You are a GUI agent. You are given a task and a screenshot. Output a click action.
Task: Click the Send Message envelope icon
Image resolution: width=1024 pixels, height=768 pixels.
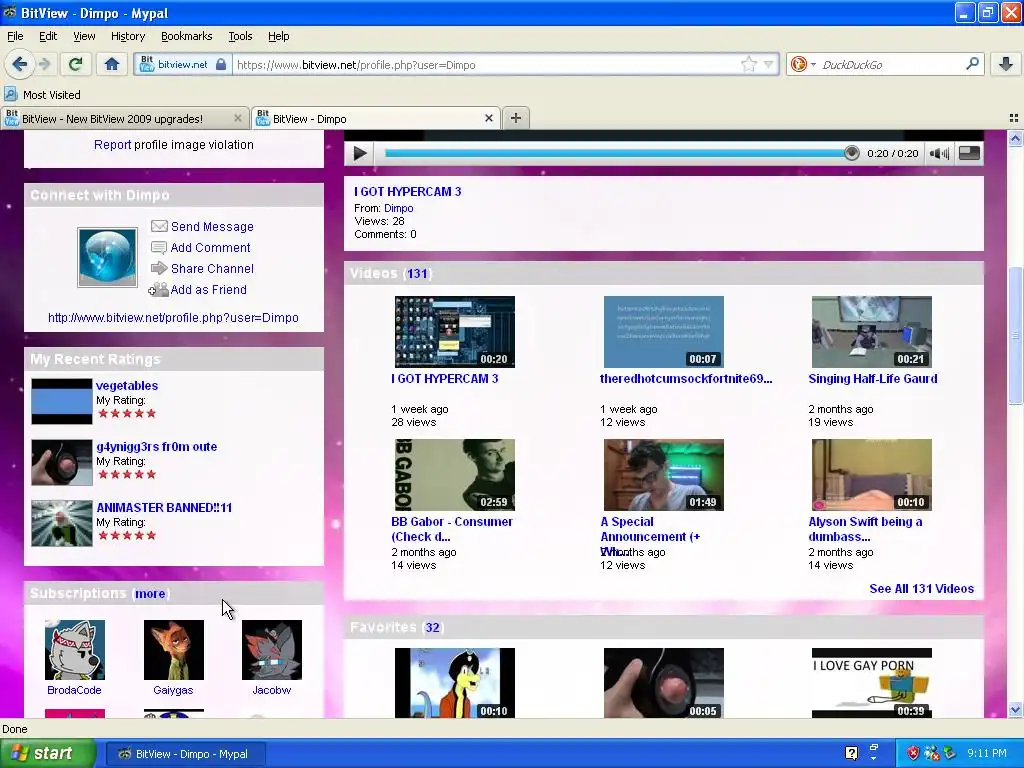click(x=159, y=226)
